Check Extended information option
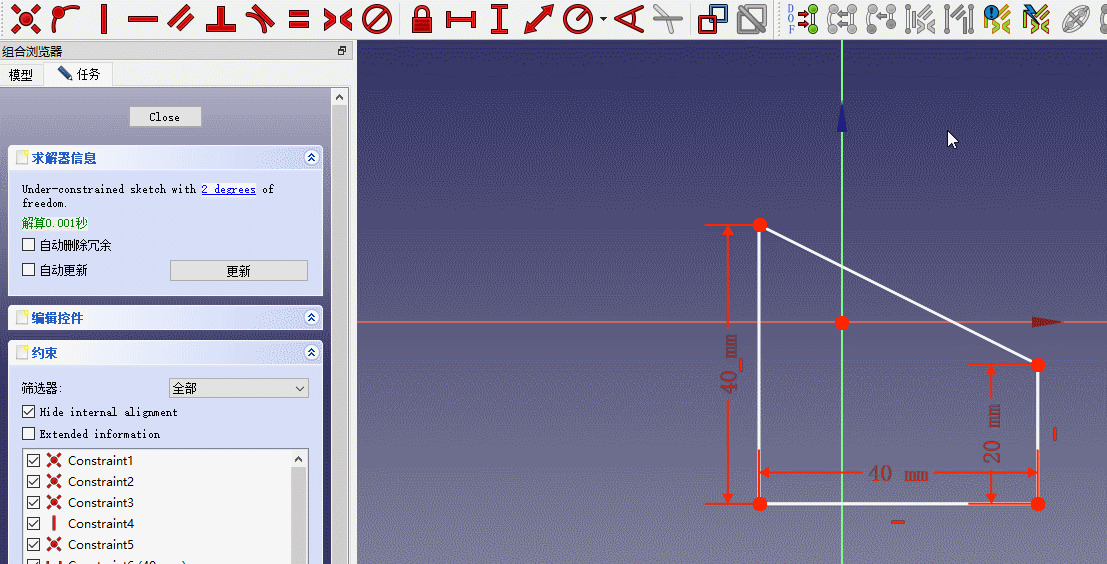Screen dimensions: 1107x564 [x=28, y=433]
